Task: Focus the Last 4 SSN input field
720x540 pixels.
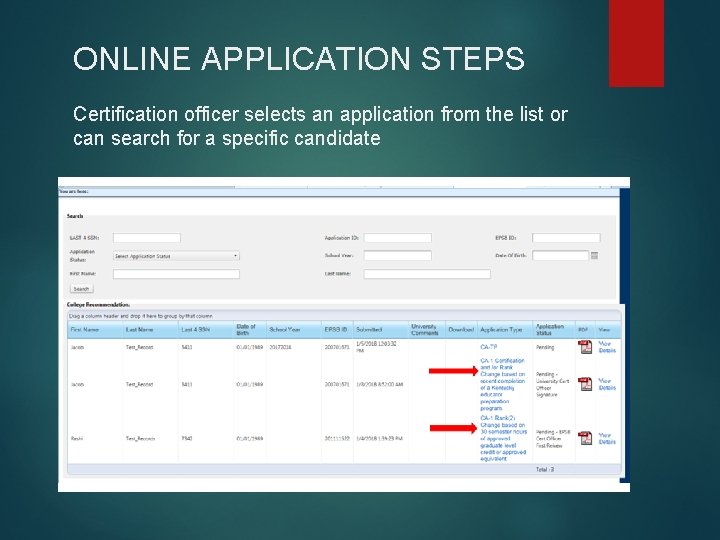Action: coord(147,238)
